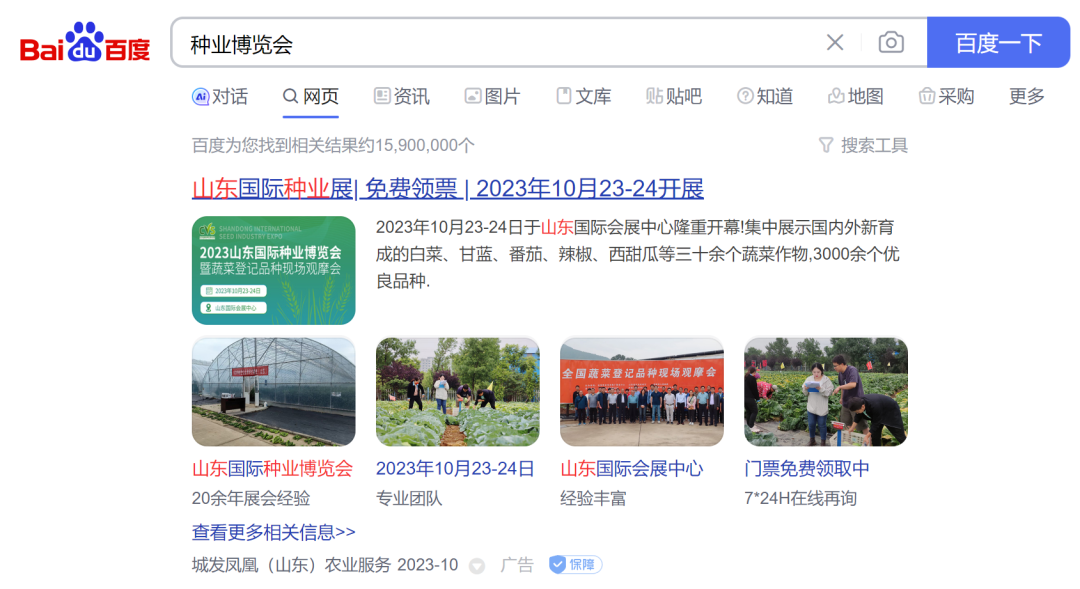Viewport: 1080px width, 589px height.
Task: Click the 20余年展会经验 caption
Action: click(x=251, y=498)
